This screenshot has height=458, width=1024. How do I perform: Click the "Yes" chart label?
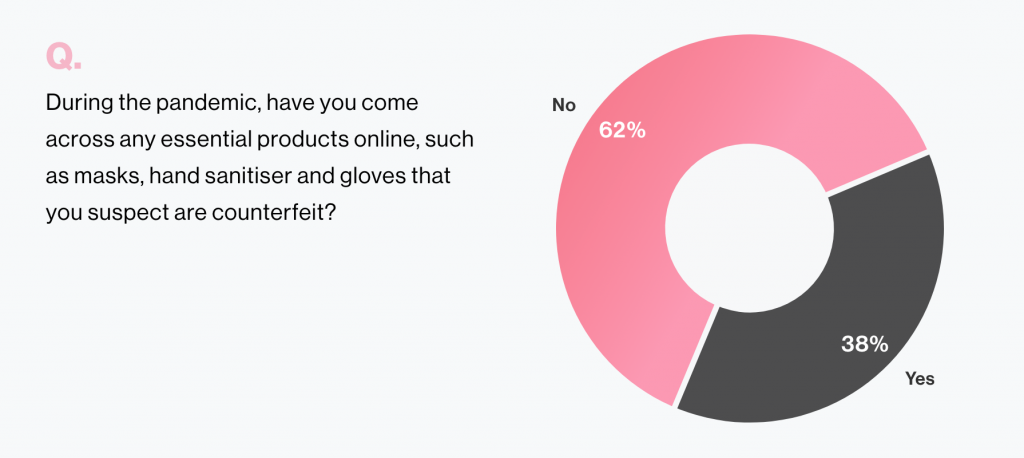(x=919, y=378)
